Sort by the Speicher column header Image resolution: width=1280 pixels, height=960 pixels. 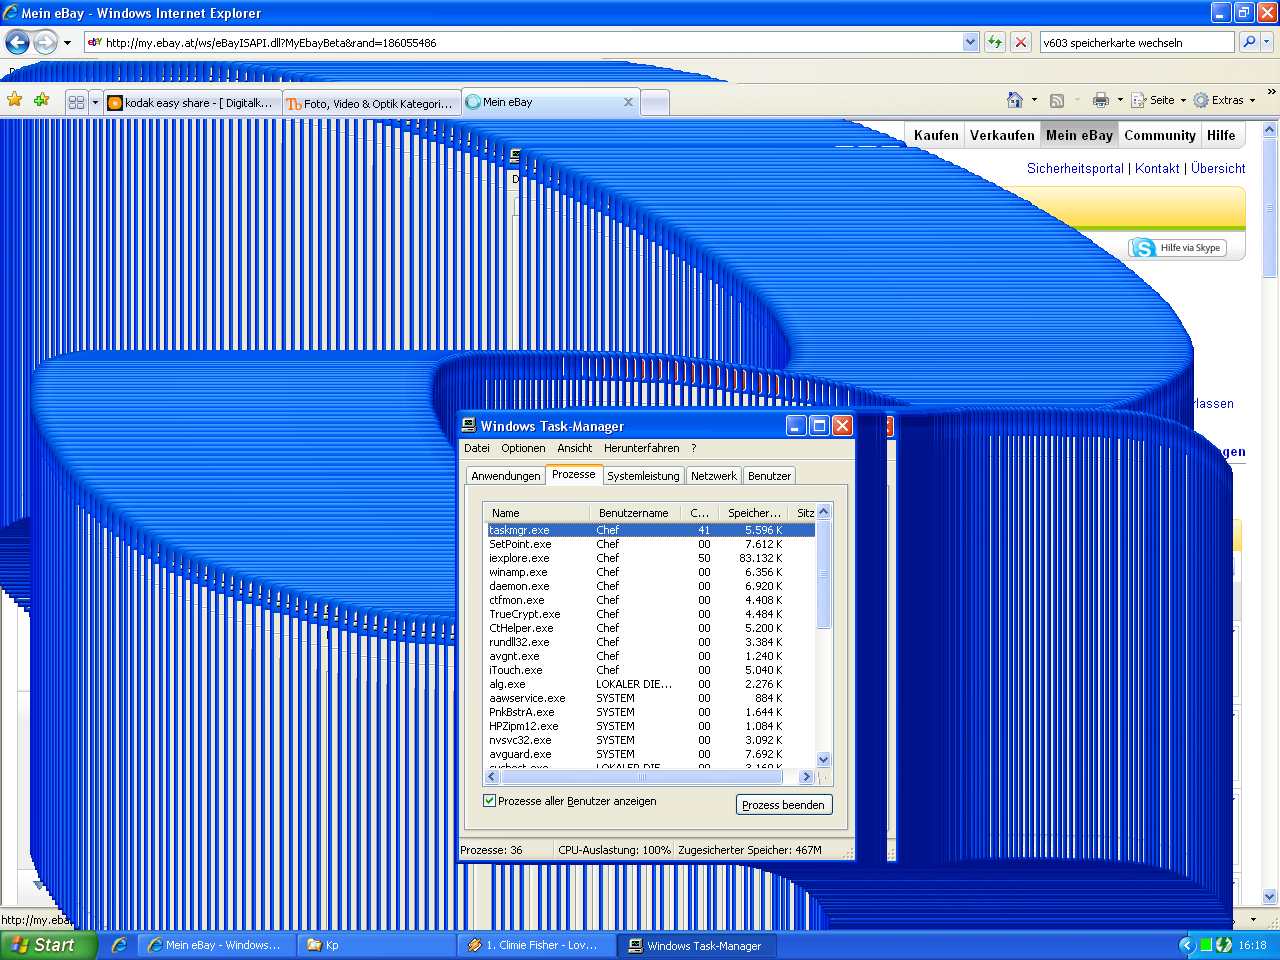(x=754, y=512)
